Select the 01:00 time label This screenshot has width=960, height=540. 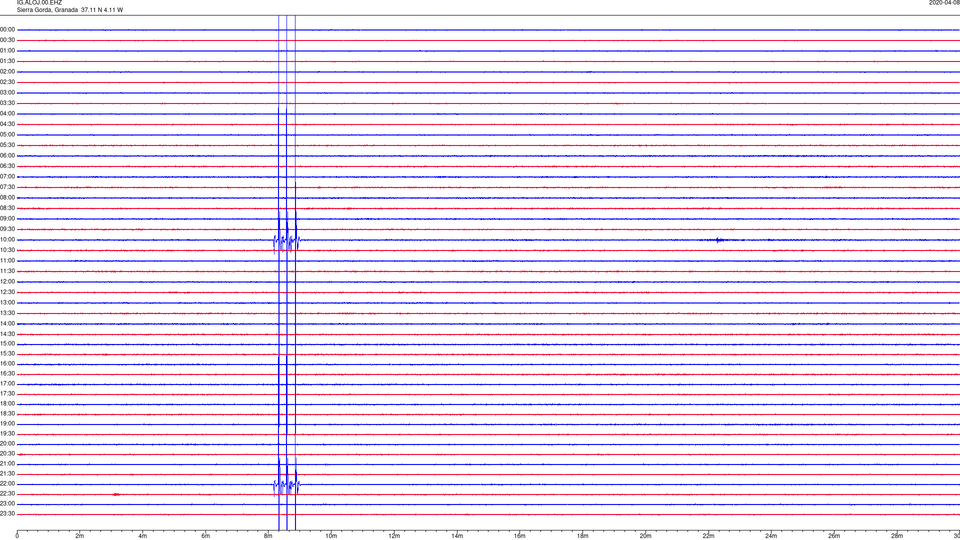7,50
